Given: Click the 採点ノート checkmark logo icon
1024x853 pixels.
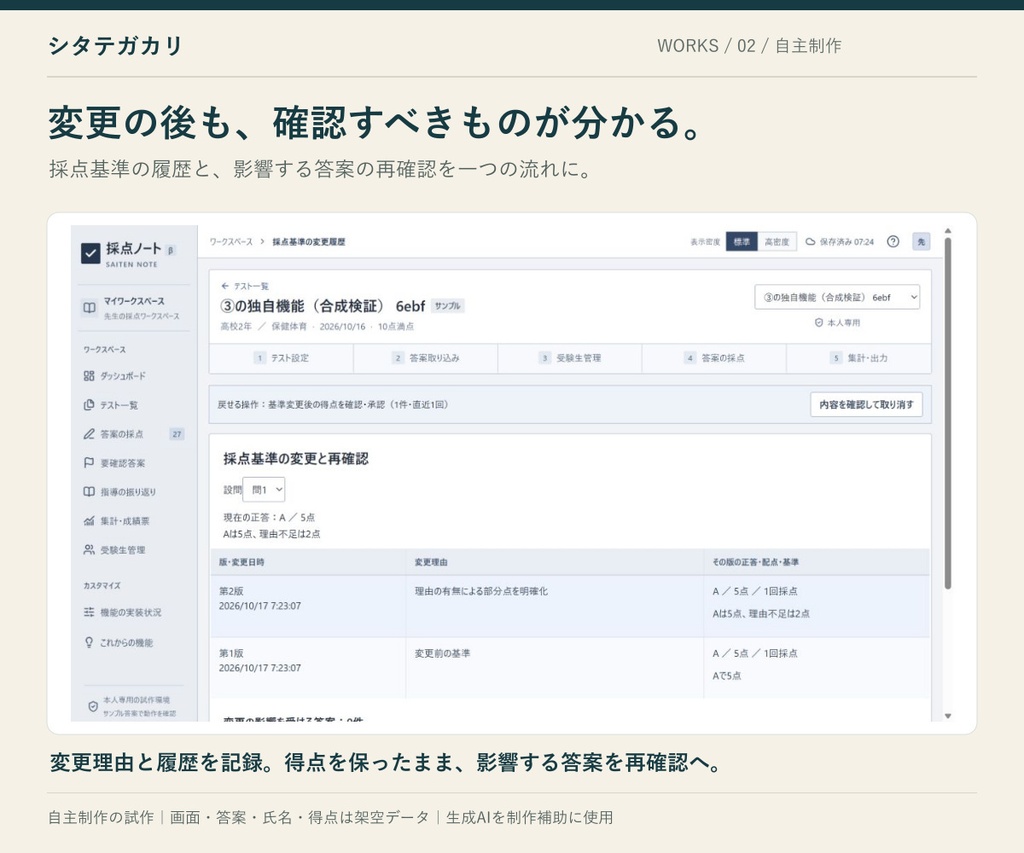Looking at the screenshot, I should [90, 253].
